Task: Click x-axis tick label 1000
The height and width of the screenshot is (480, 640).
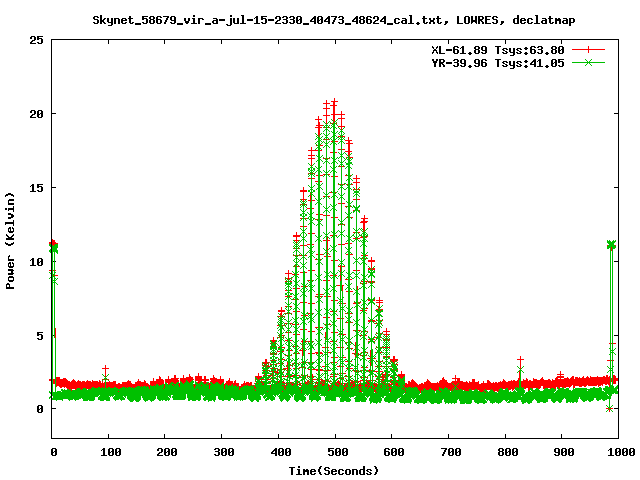Action: tap(622, 452)
